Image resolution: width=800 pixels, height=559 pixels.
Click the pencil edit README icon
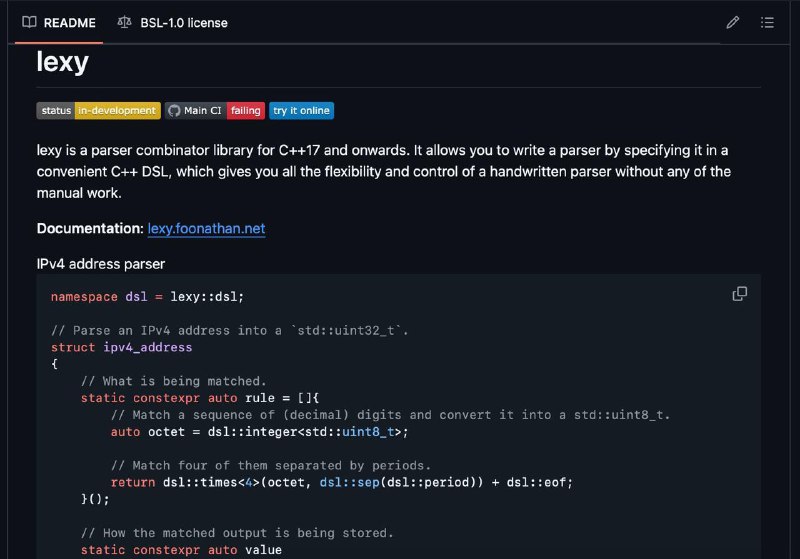(x=733, y=22)
